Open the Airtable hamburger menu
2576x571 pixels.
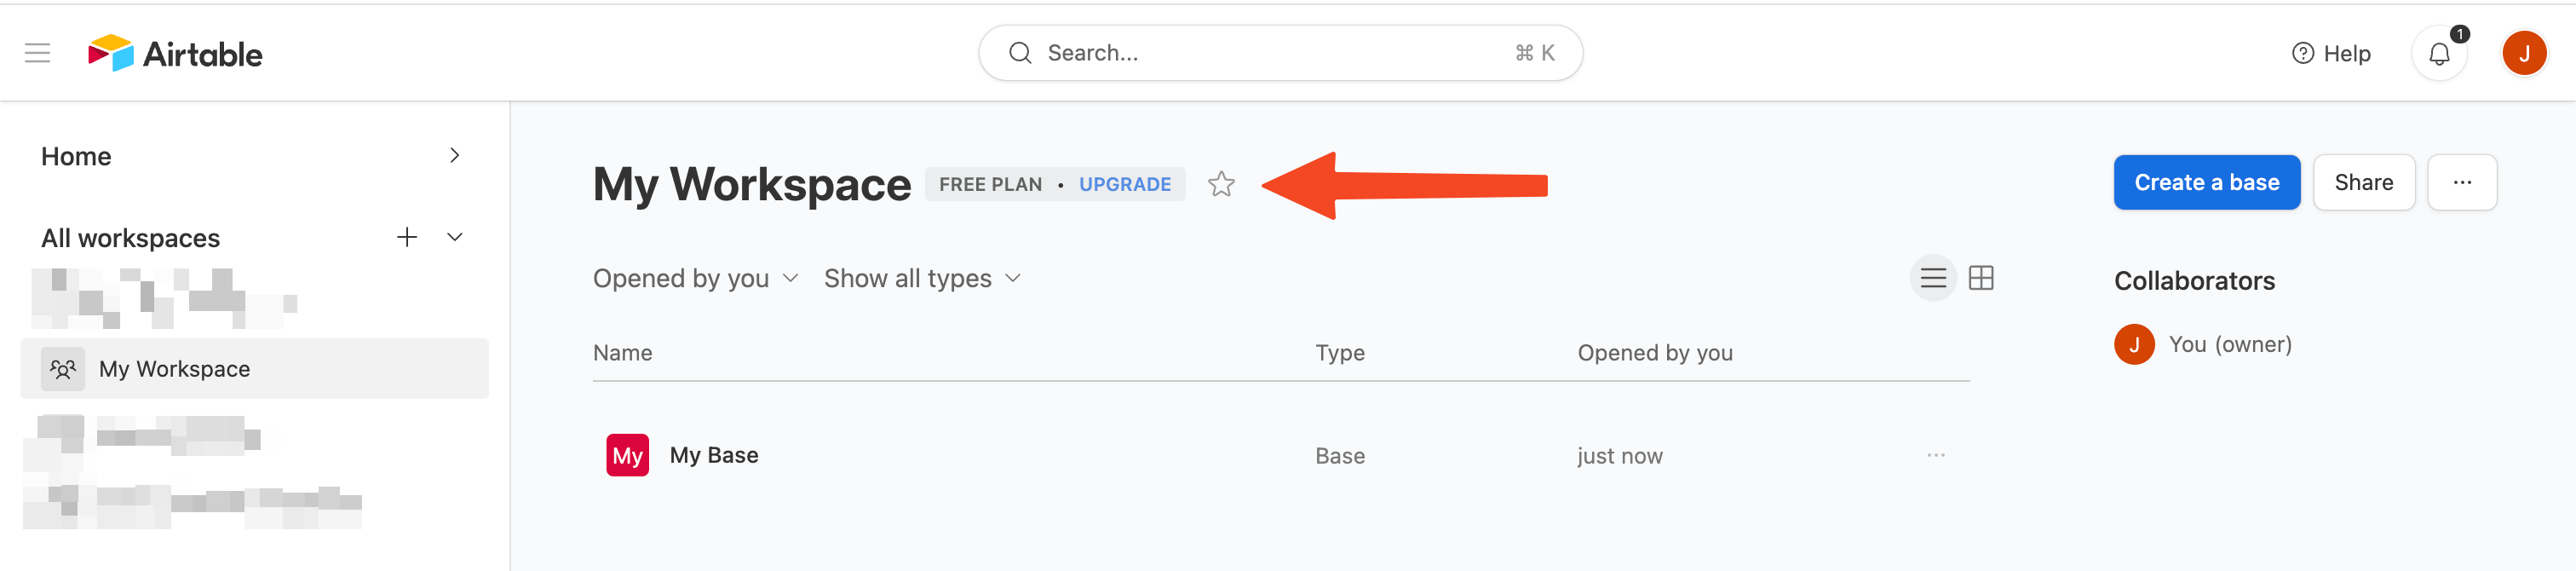click(37, 52)
